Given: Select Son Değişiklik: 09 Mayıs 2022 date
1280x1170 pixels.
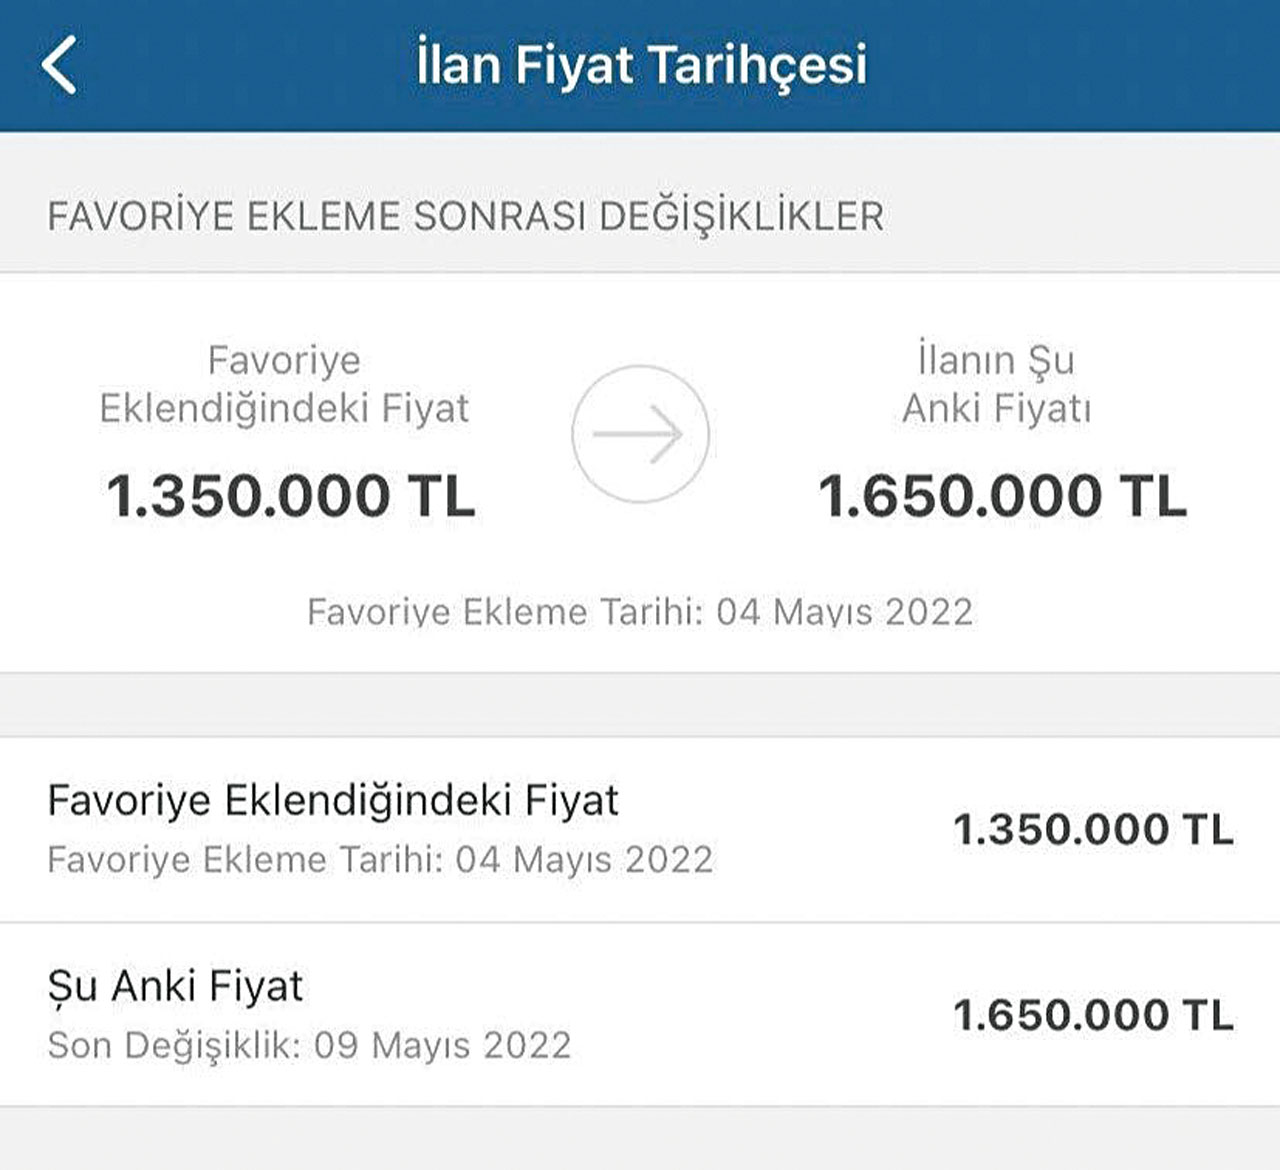Looking at the screenshot, I should 307,1044.
